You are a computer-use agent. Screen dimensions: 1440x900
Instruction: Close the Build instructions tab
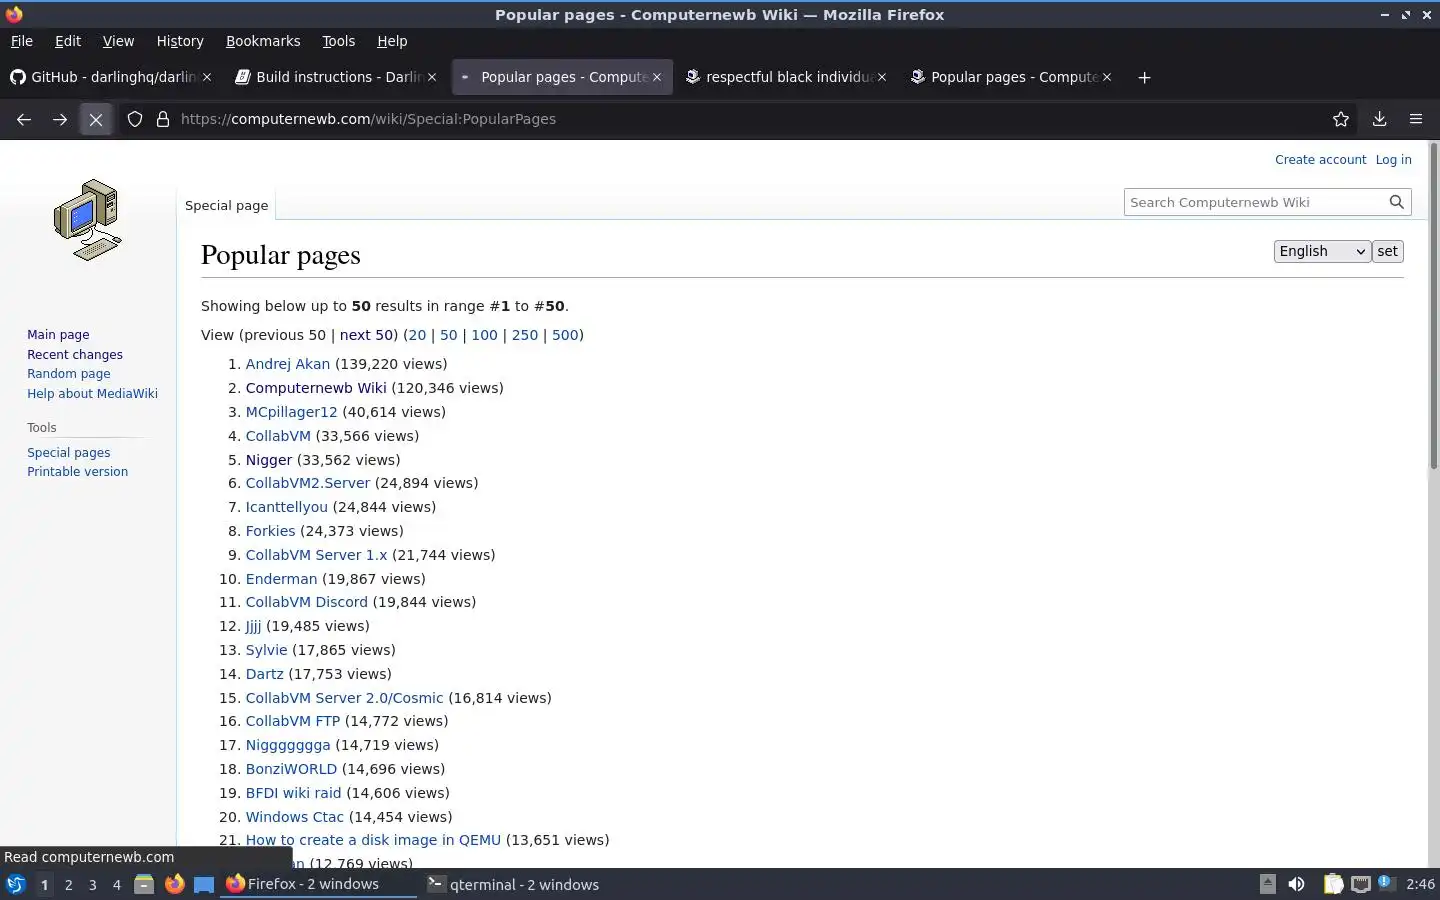(x=432, y=77)
